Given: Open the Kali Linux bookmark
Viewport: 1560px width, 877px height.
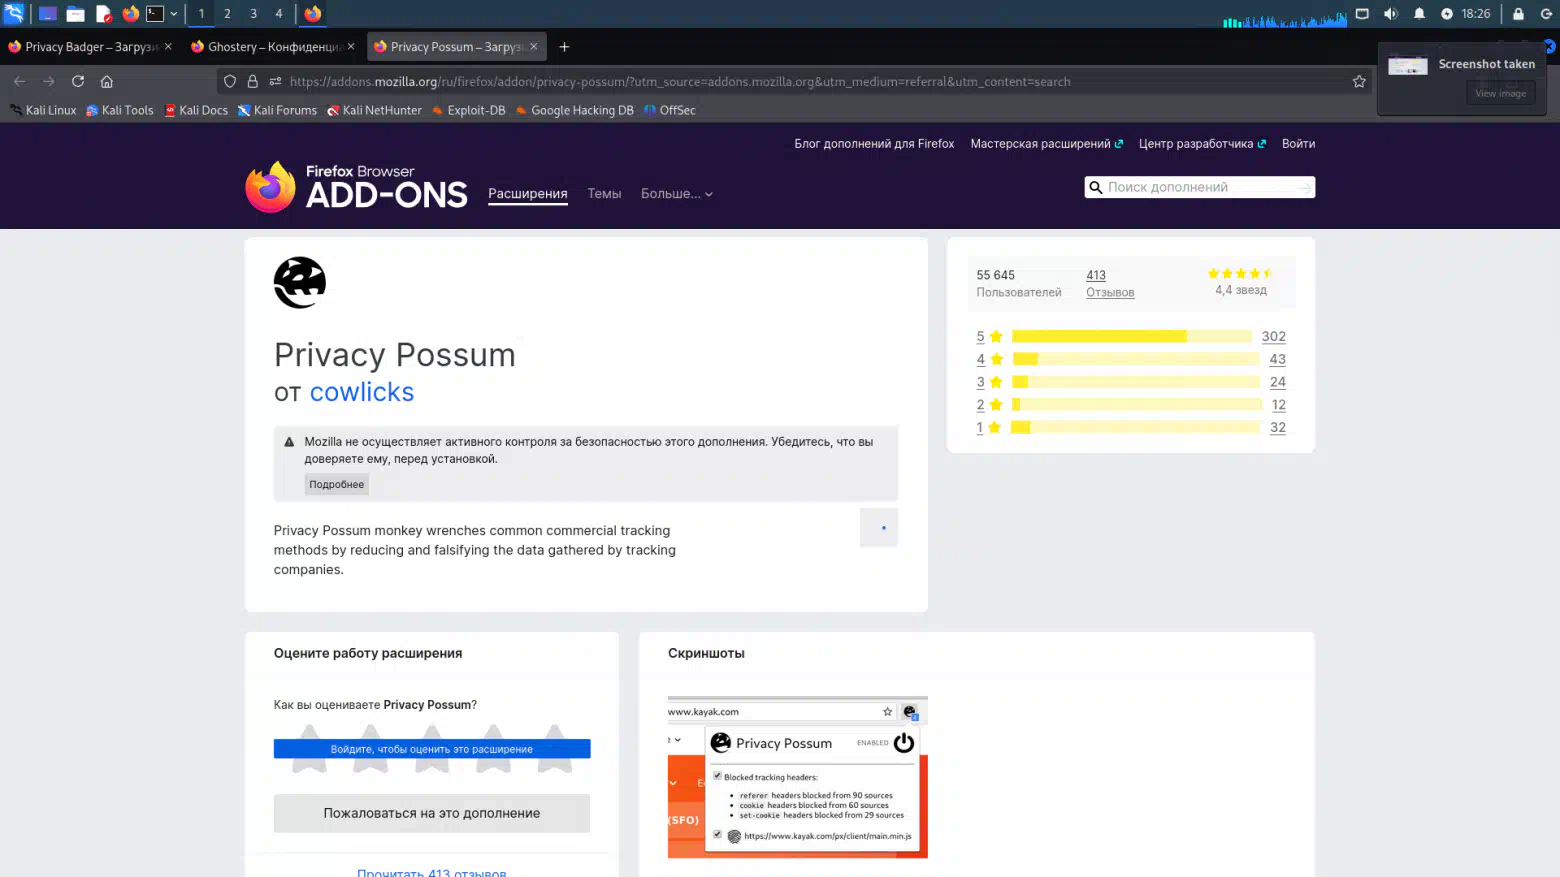Looking at the screenshot, I should tap(43, 110).
